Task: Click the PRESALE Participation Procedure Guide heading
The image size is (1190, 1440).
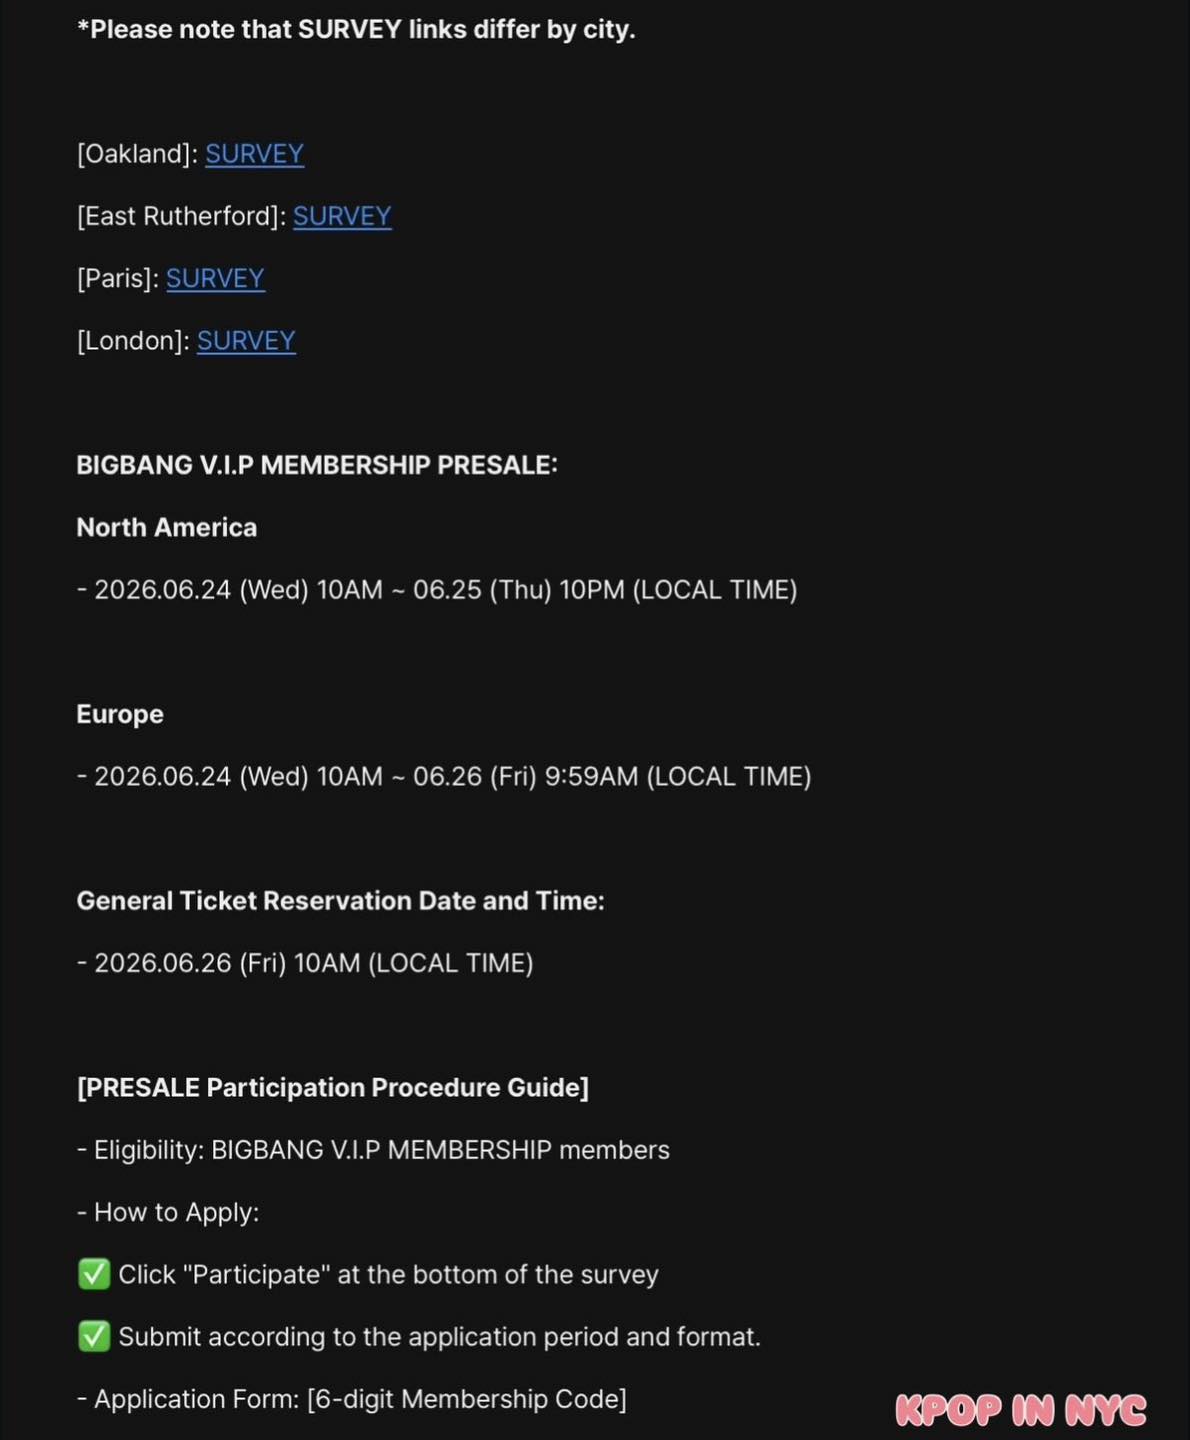Action: click(333, 1087)
